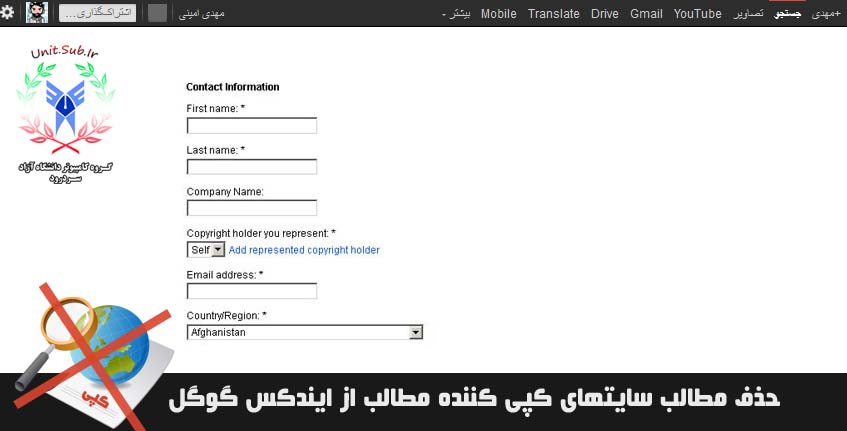Click Add represented copyright holder link

click(304, 250)
